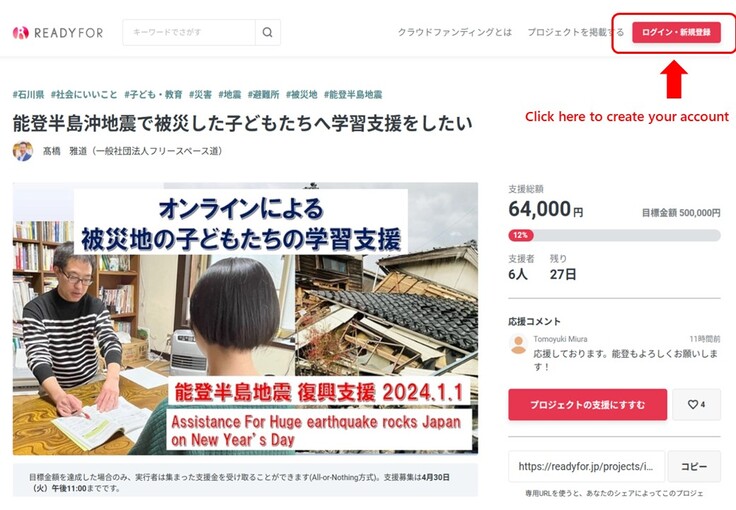Click the magnifier search icon

[x=268, y=32]
